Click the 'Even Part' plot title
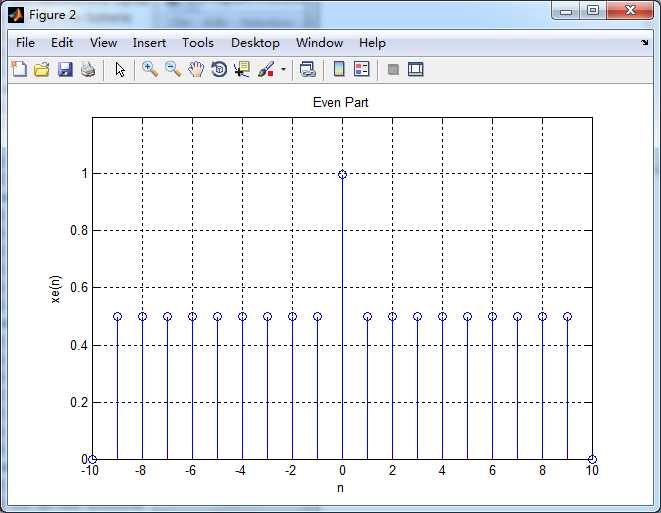The image size is (661, 513). (x=341, y=102)
